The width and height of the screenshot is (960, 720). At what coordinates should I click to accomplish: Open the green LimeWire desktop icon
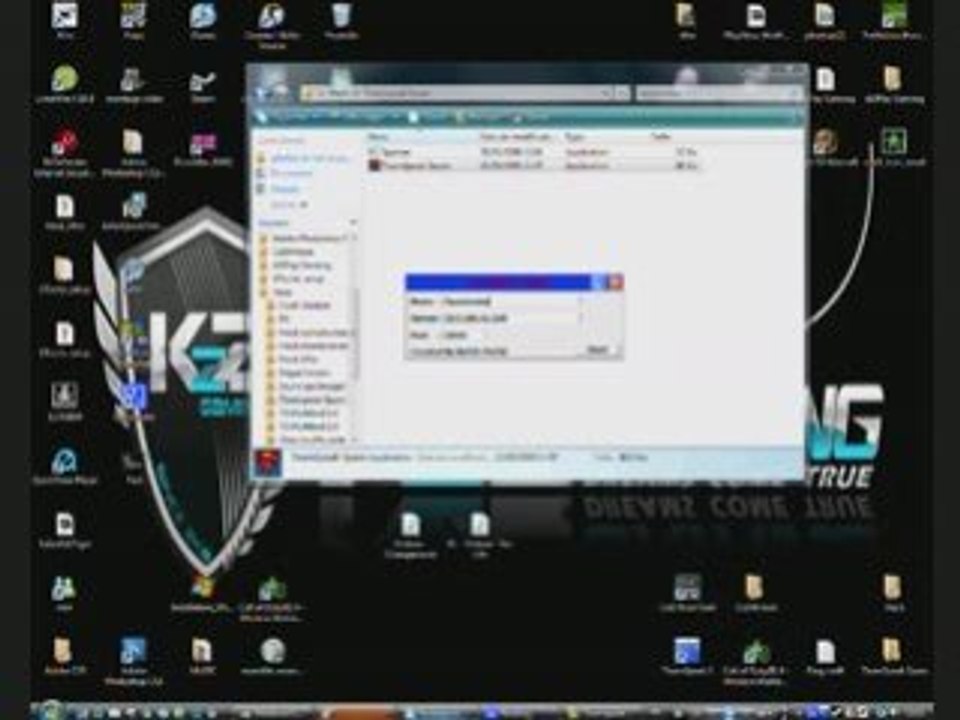coord(64,84)
